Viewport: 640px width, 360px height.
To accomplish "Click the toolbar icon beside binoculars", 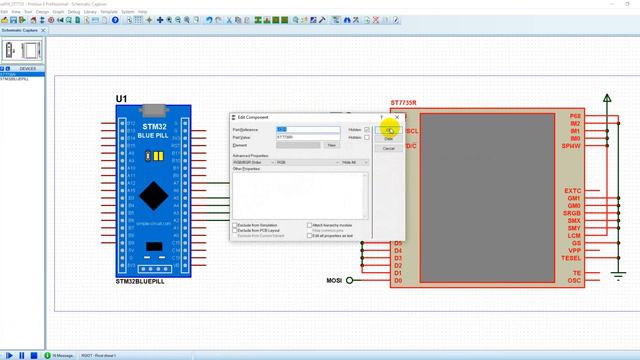I will [356, 20].
